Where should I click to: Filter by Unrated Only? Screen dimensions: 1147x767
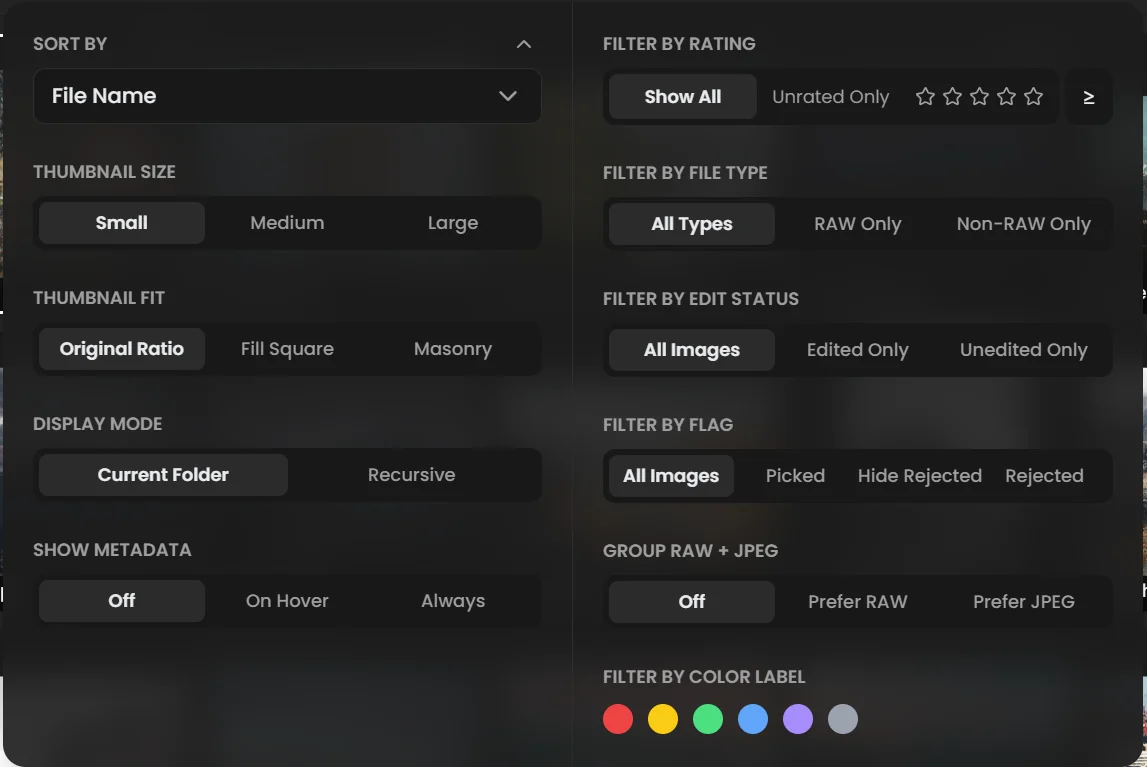(830, 97)
